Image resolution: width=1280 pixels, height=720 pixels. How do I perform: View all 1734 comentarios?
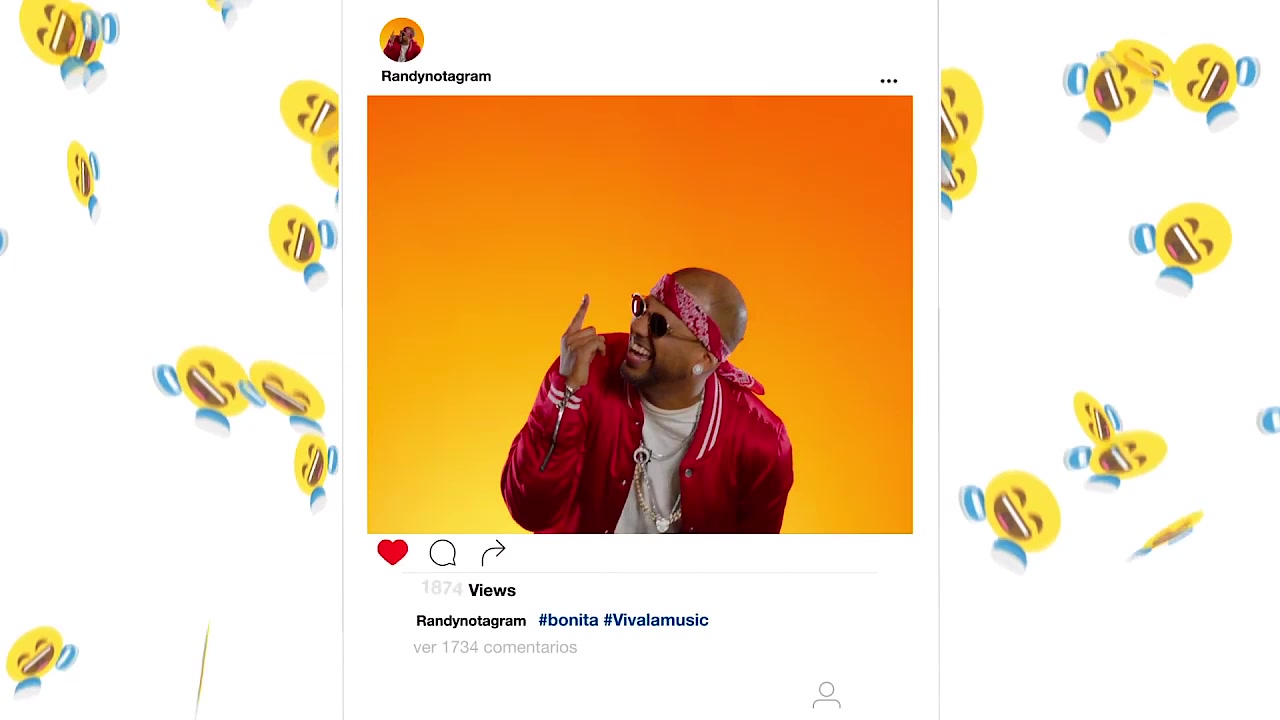(495, 647)
